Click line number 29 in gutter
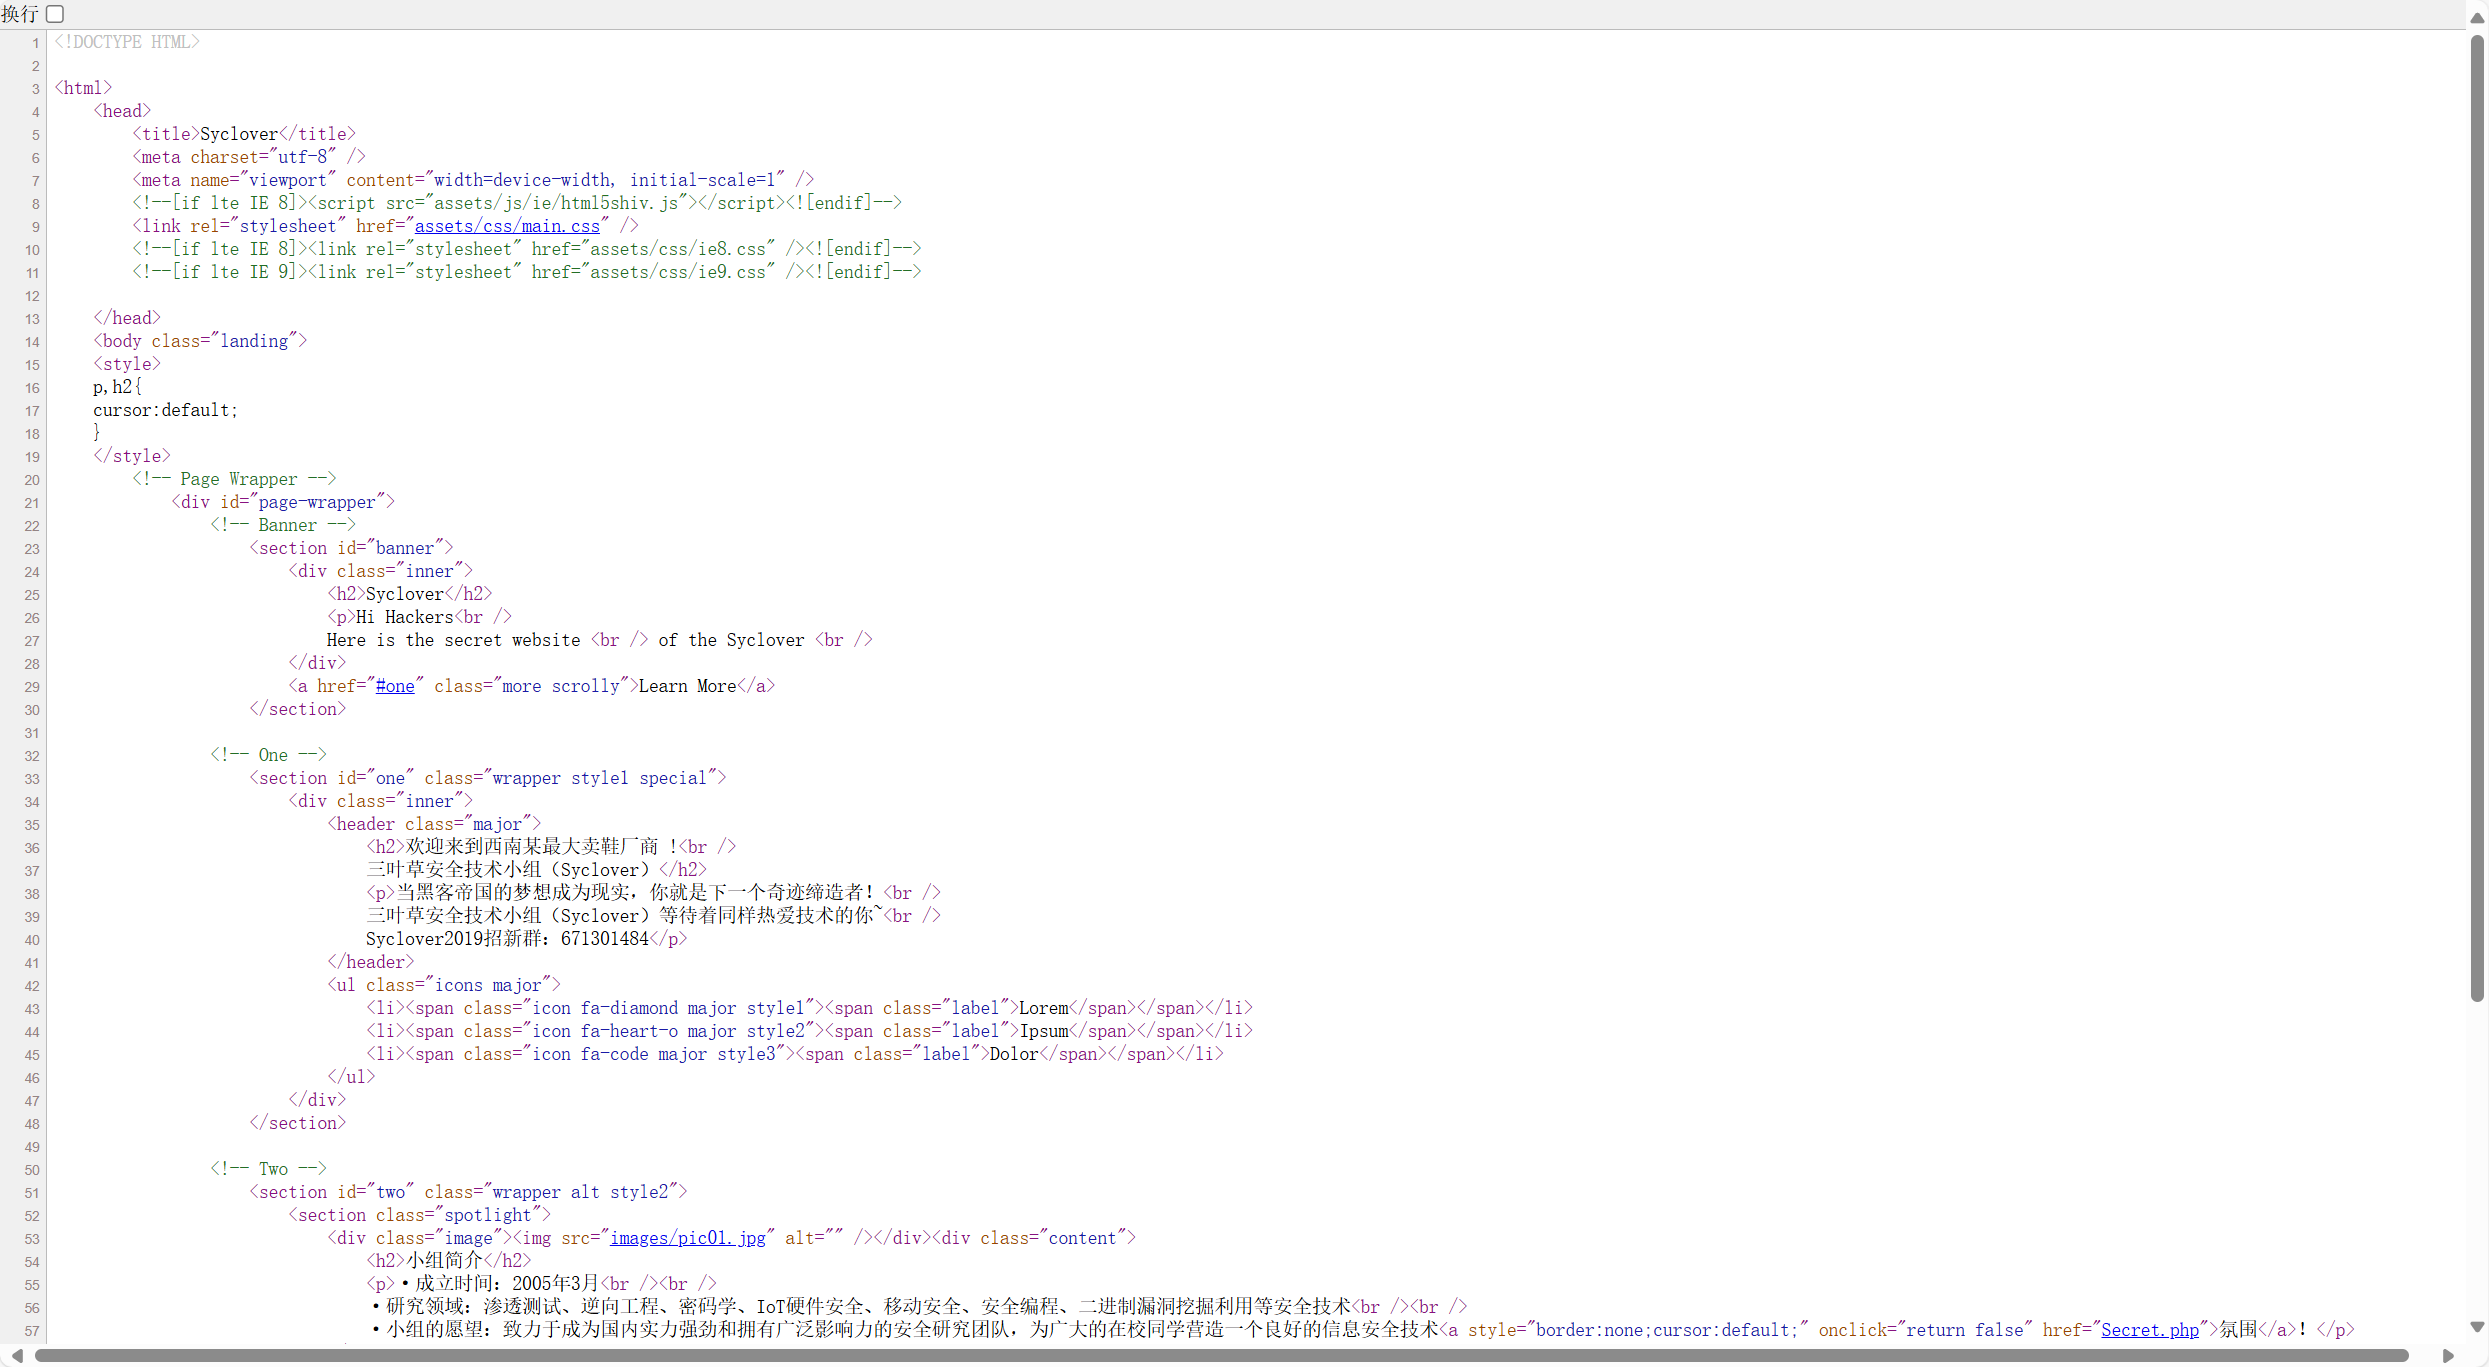Viewport: 2489px width, 1367px height. click(32, 687)
